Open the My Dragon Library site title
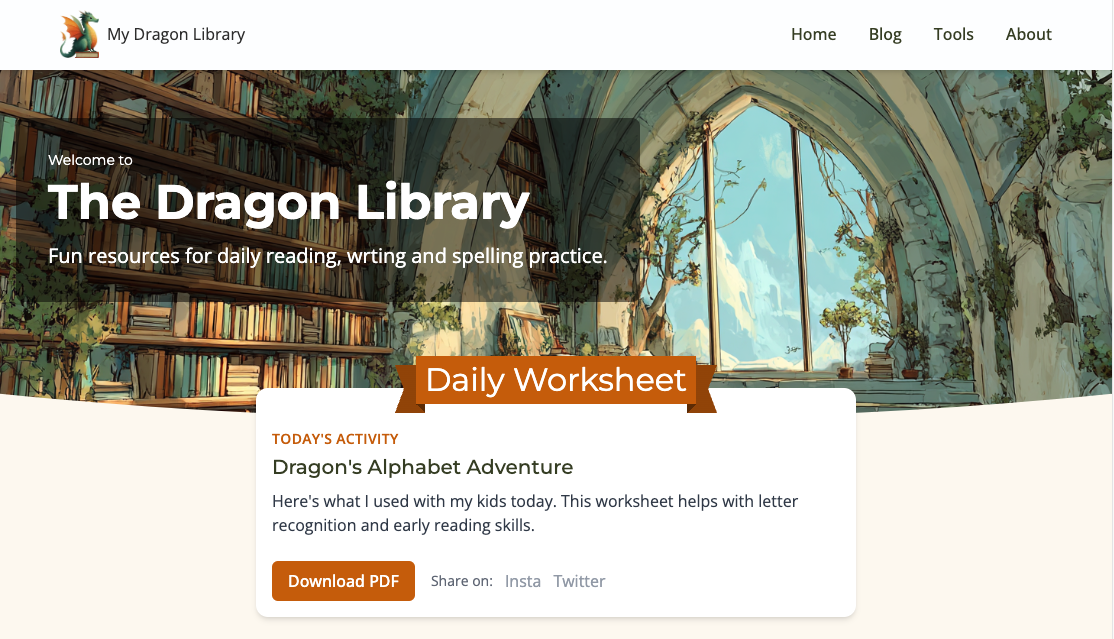The image size is (1114, 639). 176,34
